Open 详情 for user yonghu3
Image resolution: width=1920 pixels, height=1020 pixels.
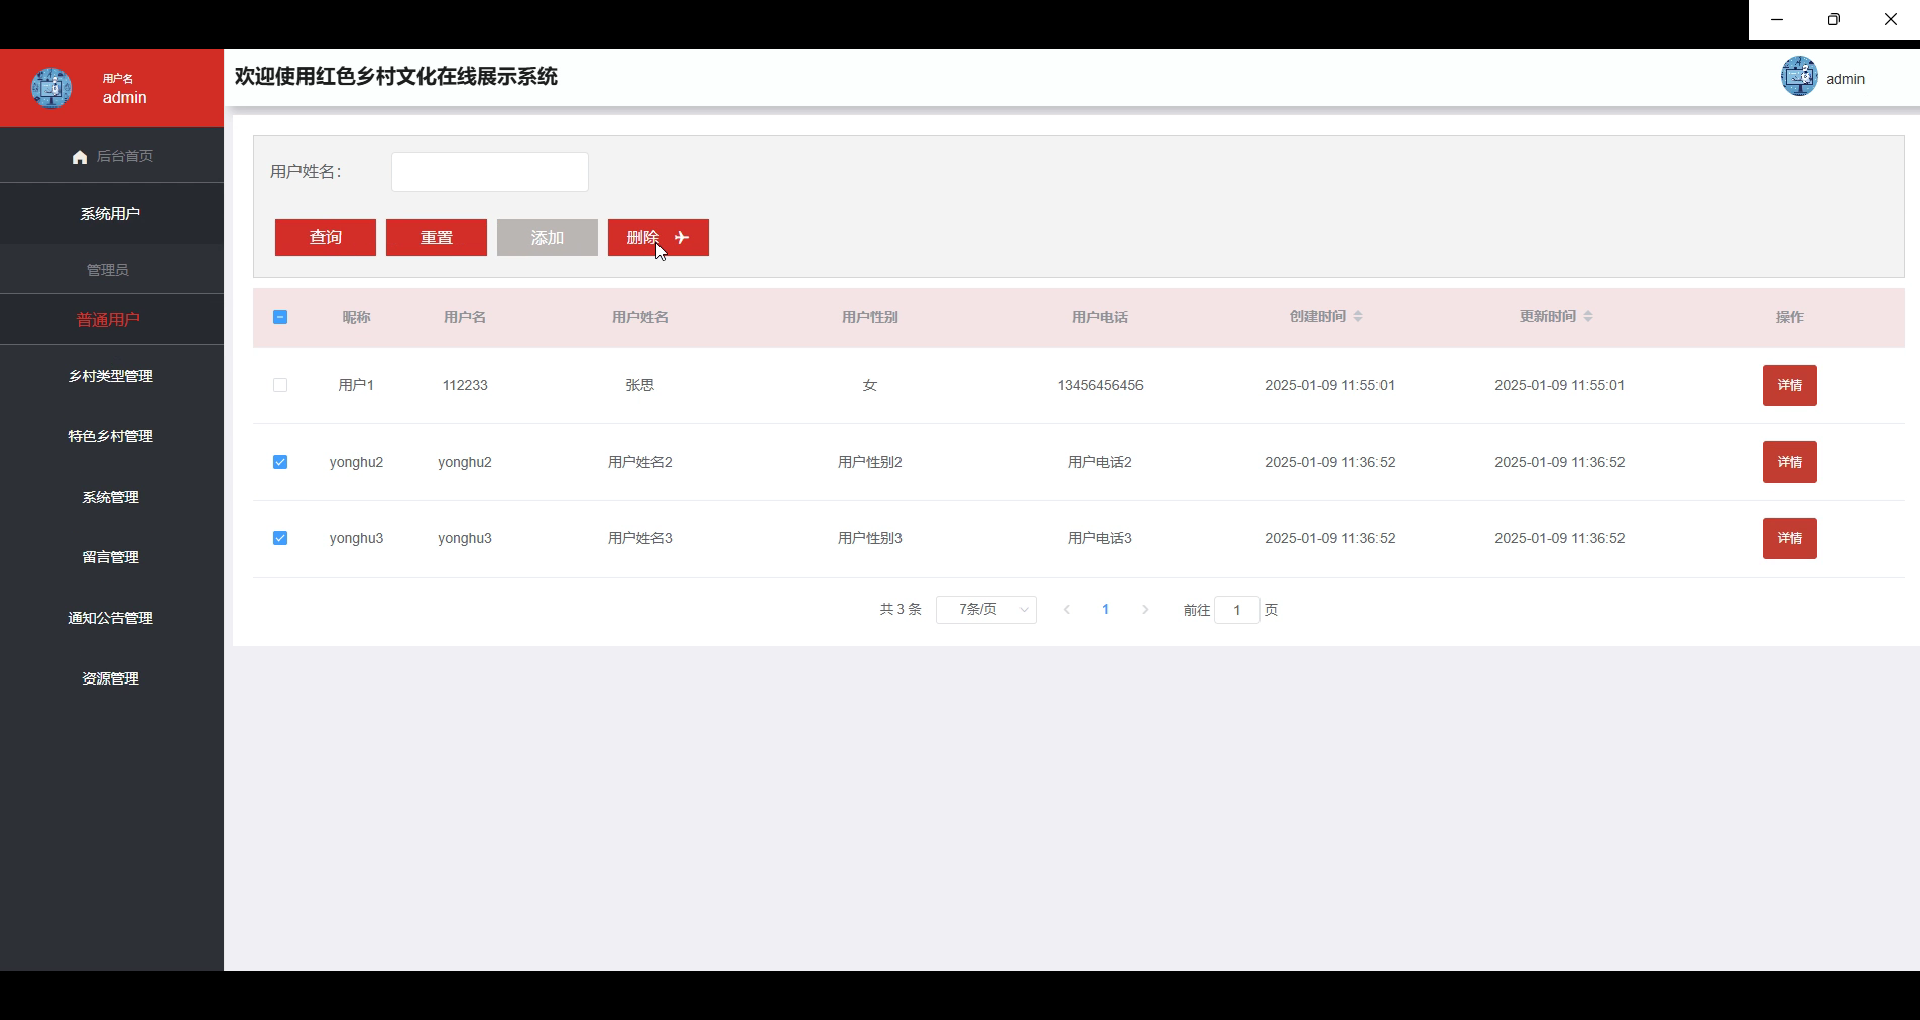coord(1789,538)
